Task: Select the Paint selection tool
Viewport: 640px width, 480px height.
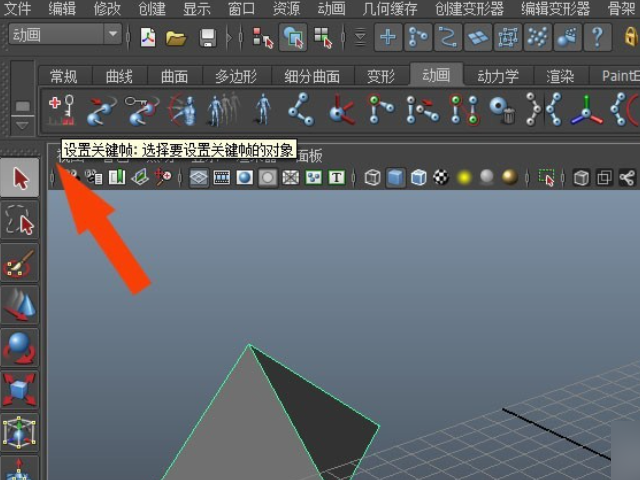Action: click(20, 263)
